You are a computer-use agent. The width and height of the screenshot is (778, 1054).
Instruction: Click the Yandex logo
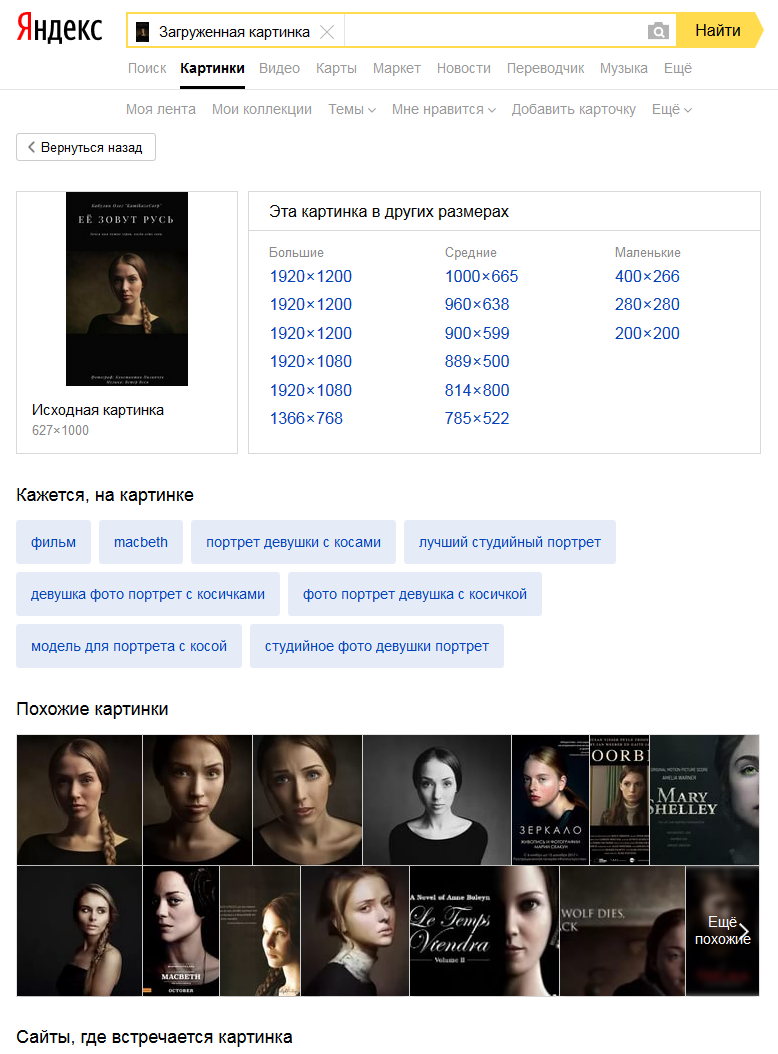(x=60, y=29)
